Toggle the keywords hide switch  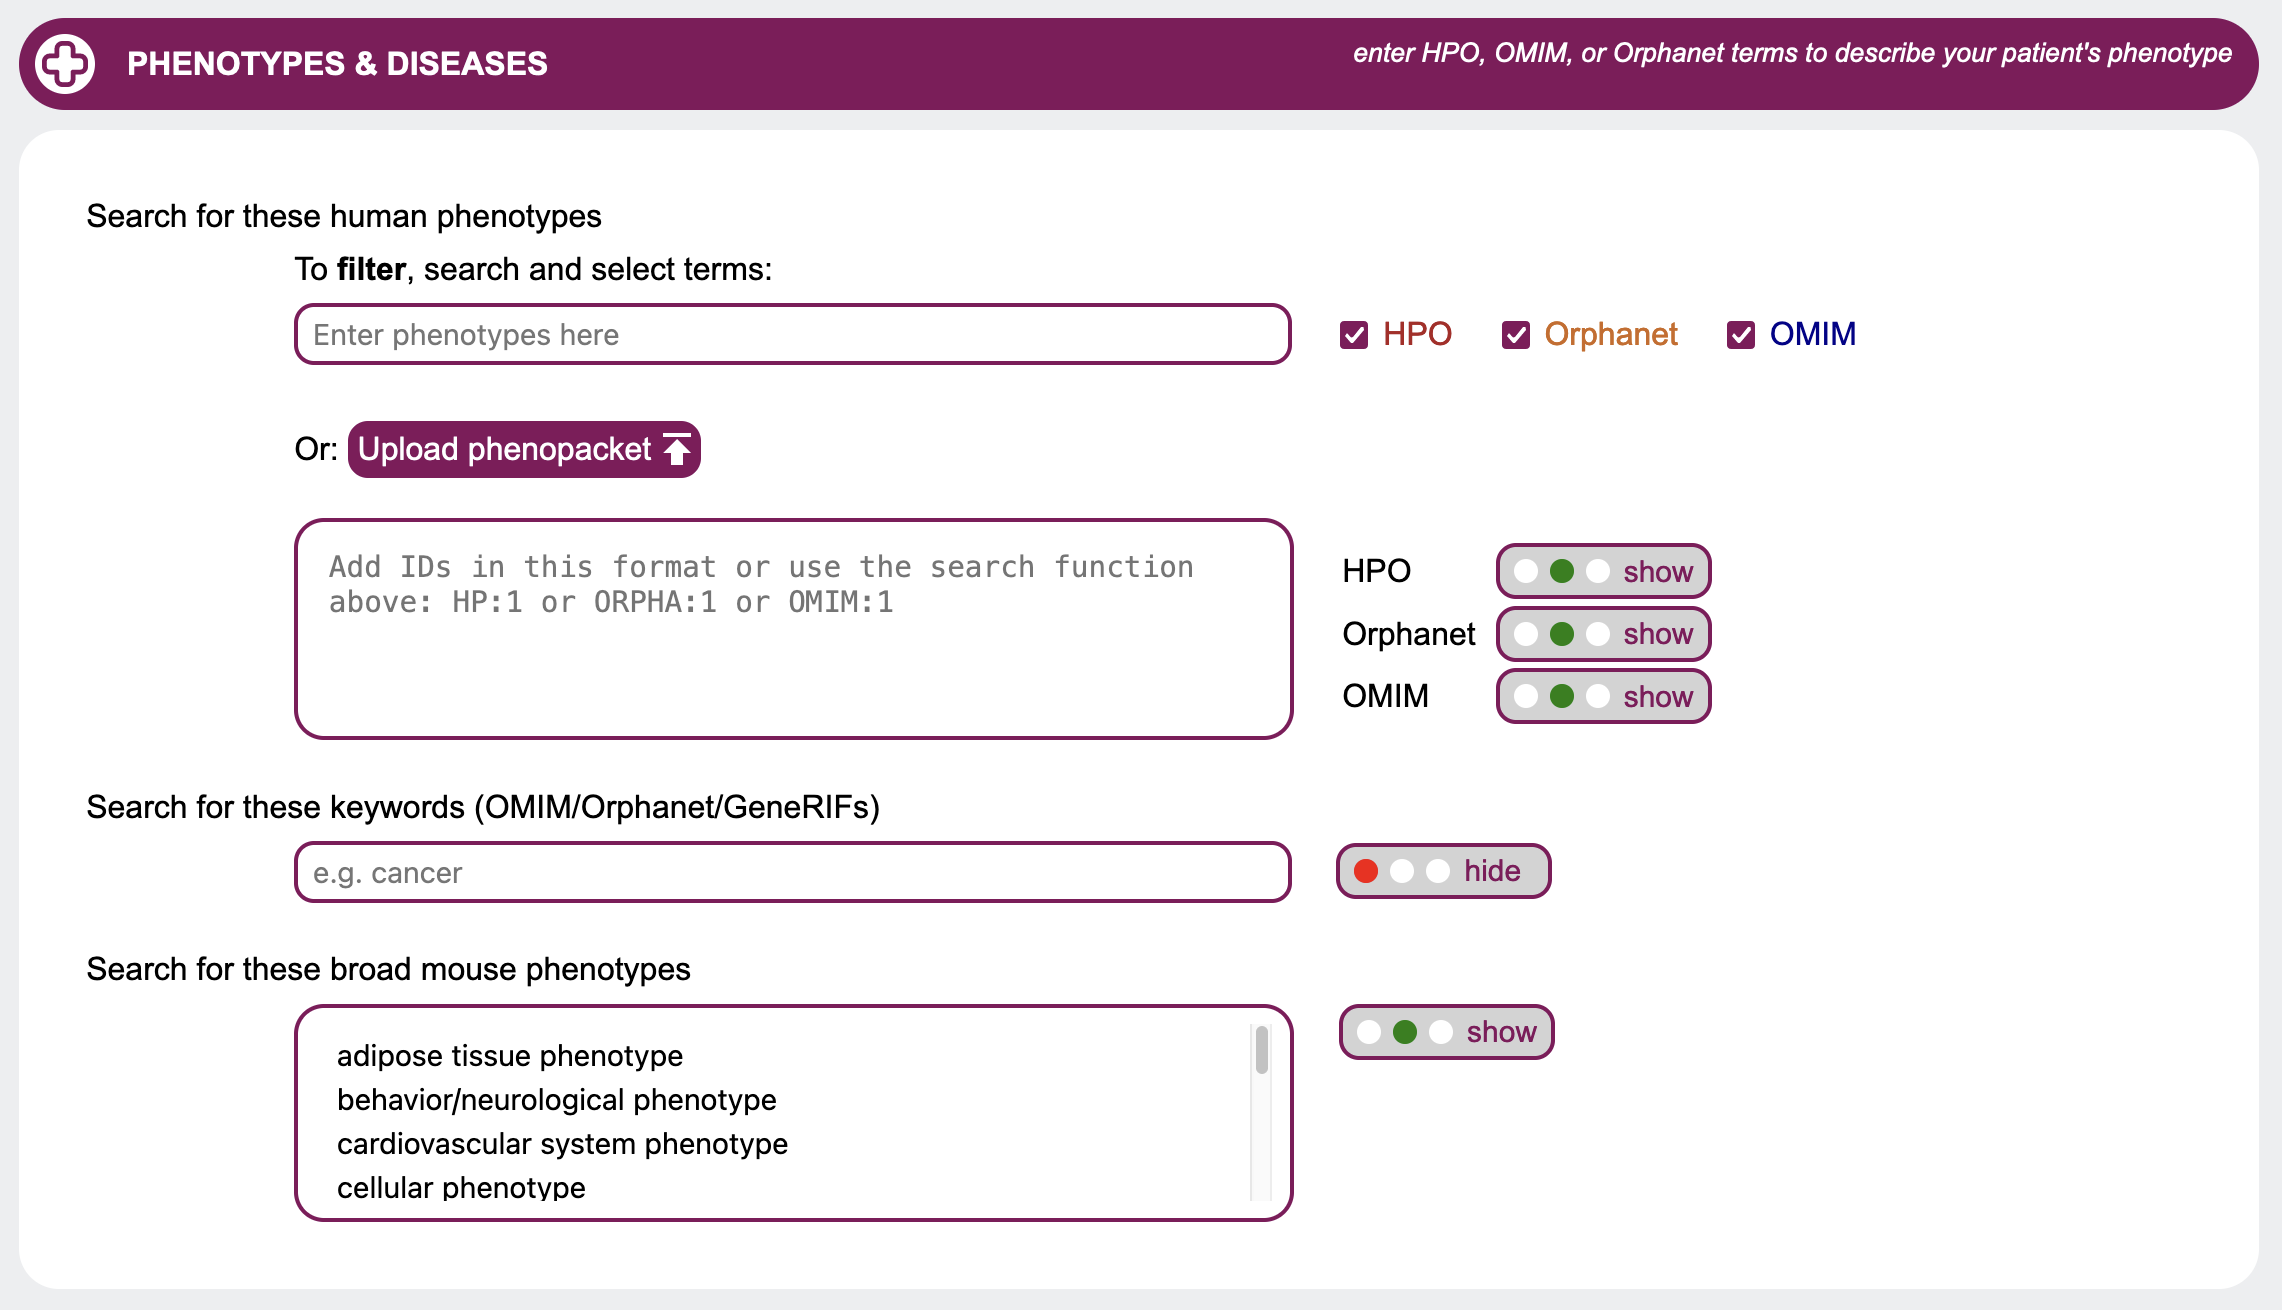point(1444,871)
